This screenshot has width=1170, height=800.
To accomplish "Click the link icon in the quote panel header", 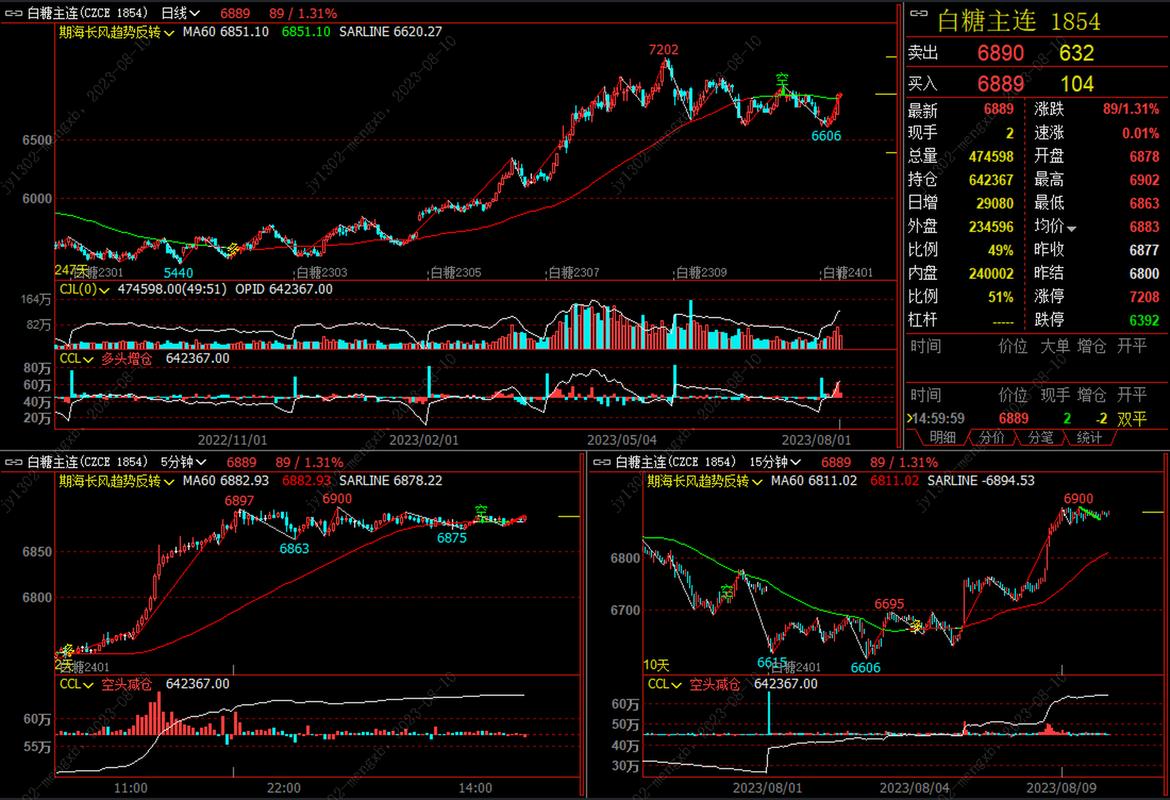I will coord(920,13).
